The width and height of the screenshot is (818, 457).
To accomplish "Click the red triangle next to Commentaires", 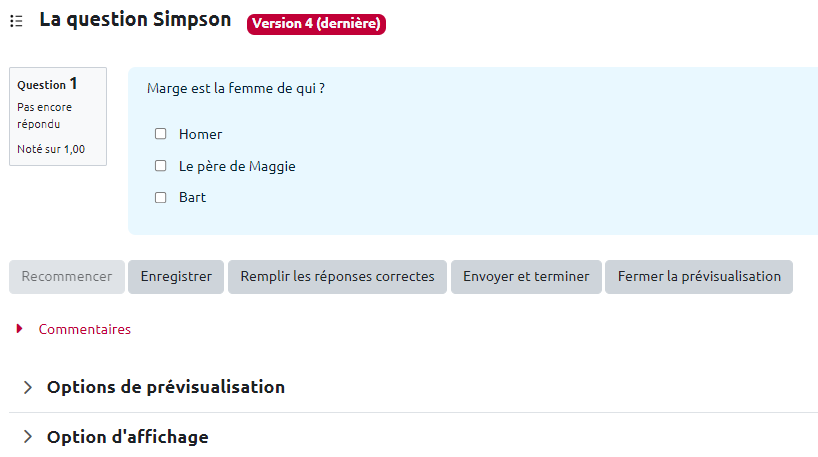I will pyautogui.click(x=20, y=329).
